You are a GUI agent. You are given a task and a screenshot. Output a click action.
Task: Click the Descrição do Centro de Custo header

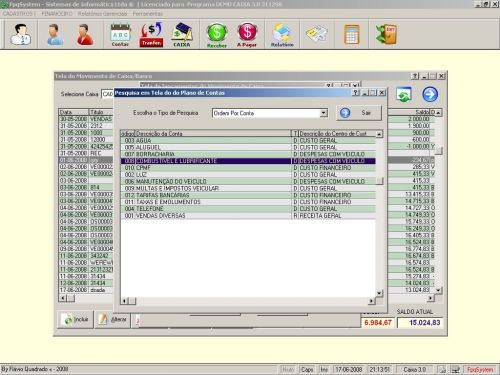point(337,134)
